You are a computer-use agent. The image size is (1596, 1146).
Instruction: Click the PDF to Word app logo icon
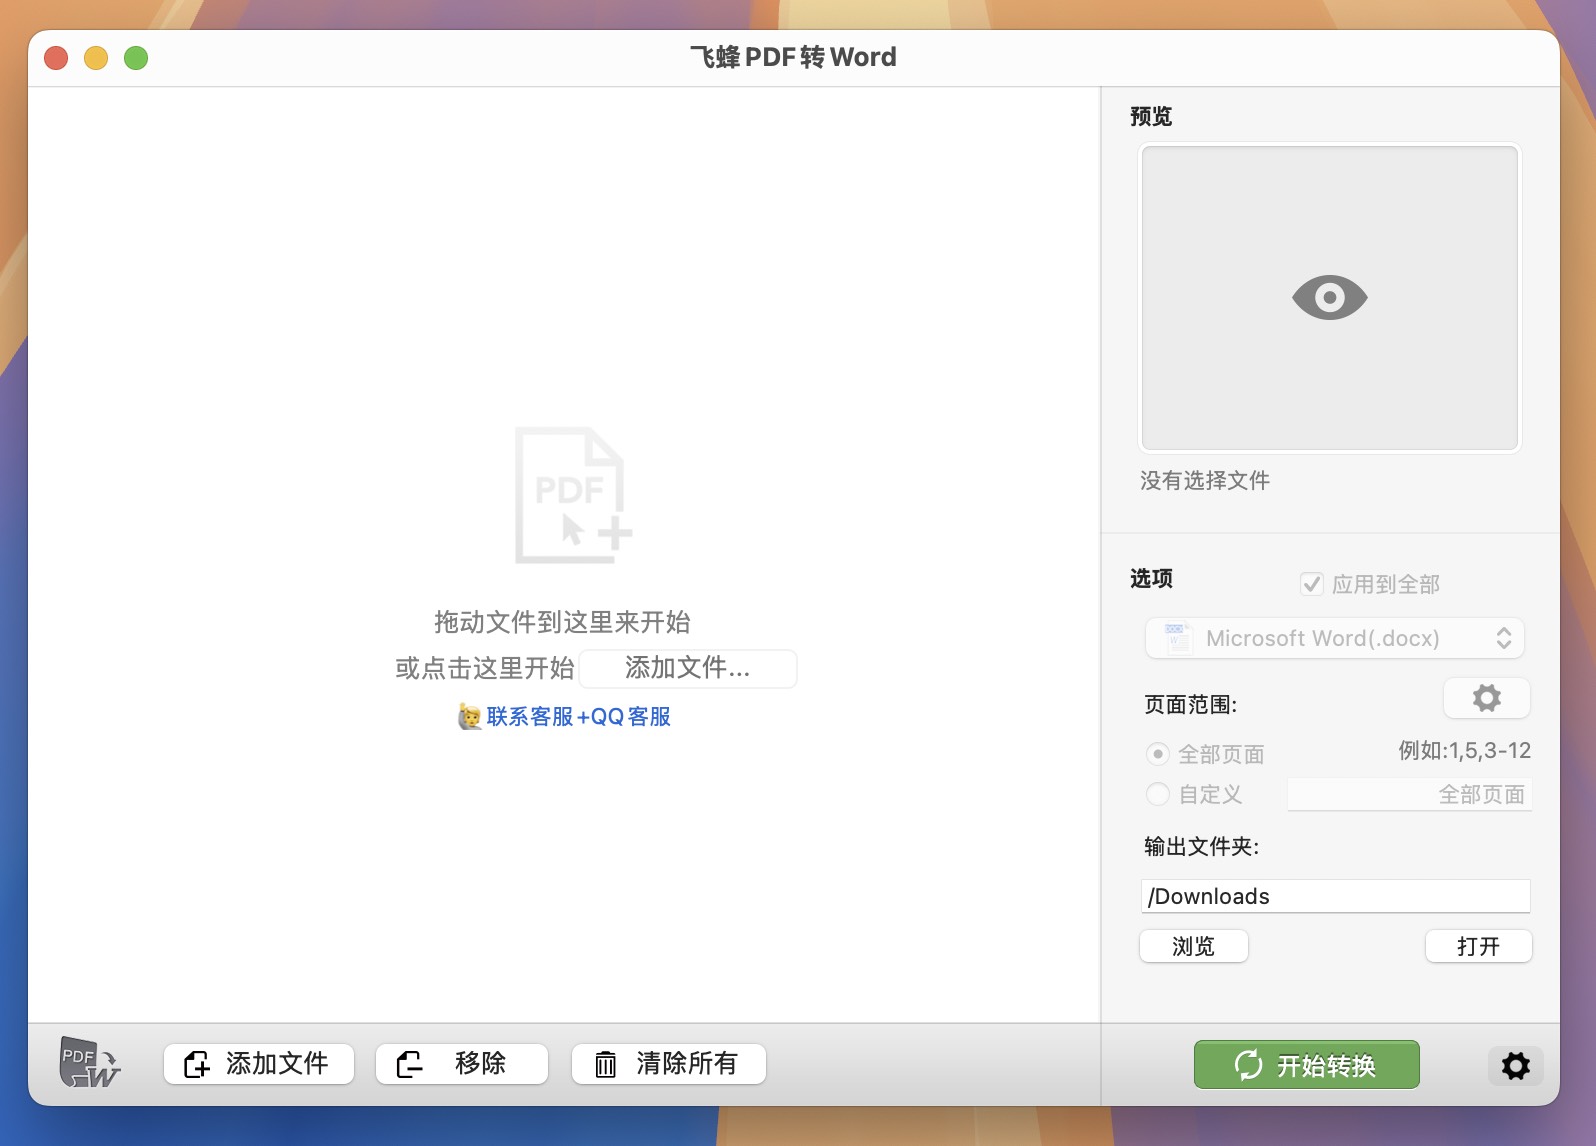pos(90,1063)
